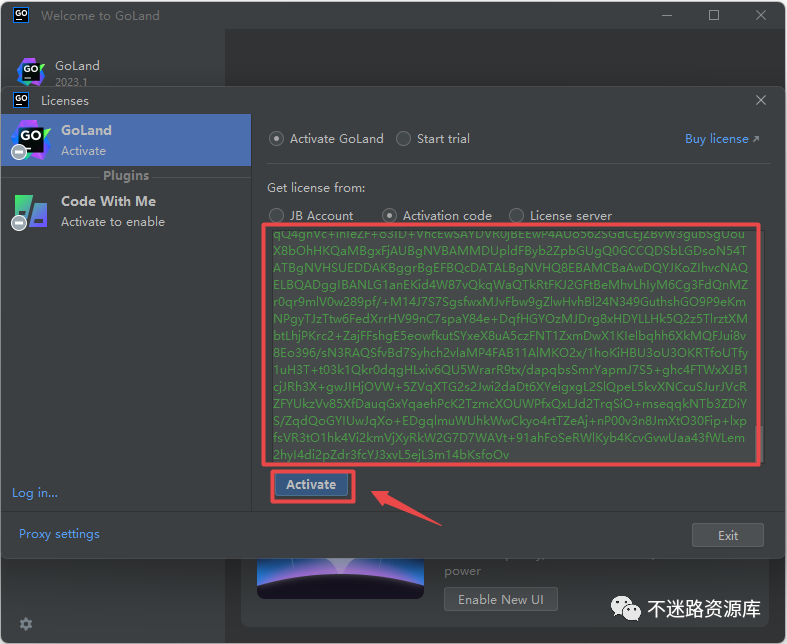Image resolution: width=787 pixels, height=644 pixels.
Task: Choose the Start trial option
Action: 403,139
